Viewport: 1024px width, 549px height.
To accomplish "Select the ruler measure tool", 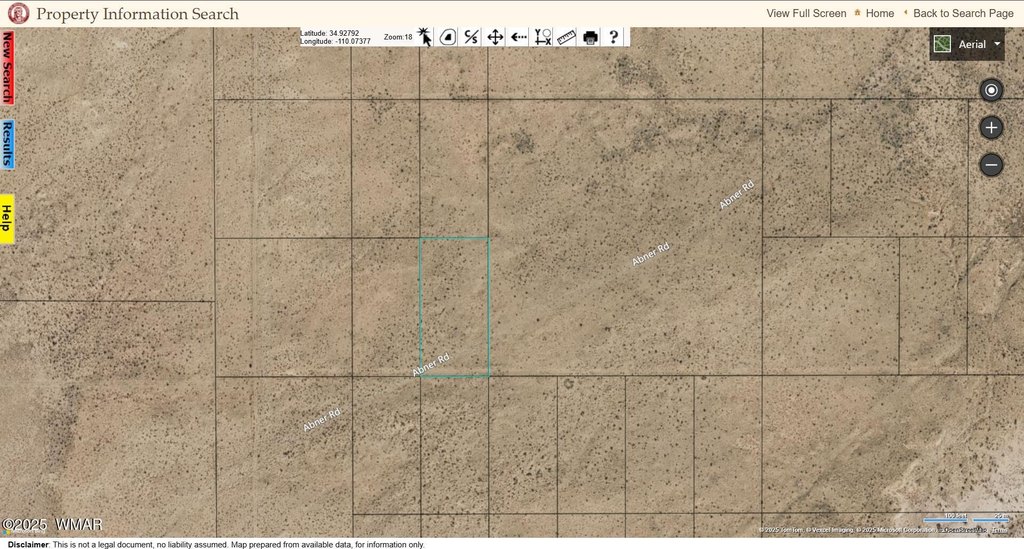I will [567, 37].
